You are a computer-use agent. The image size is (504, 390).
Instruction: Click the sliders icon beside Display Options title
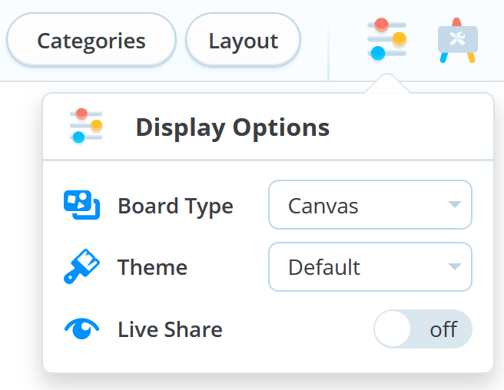coord(86,126)
